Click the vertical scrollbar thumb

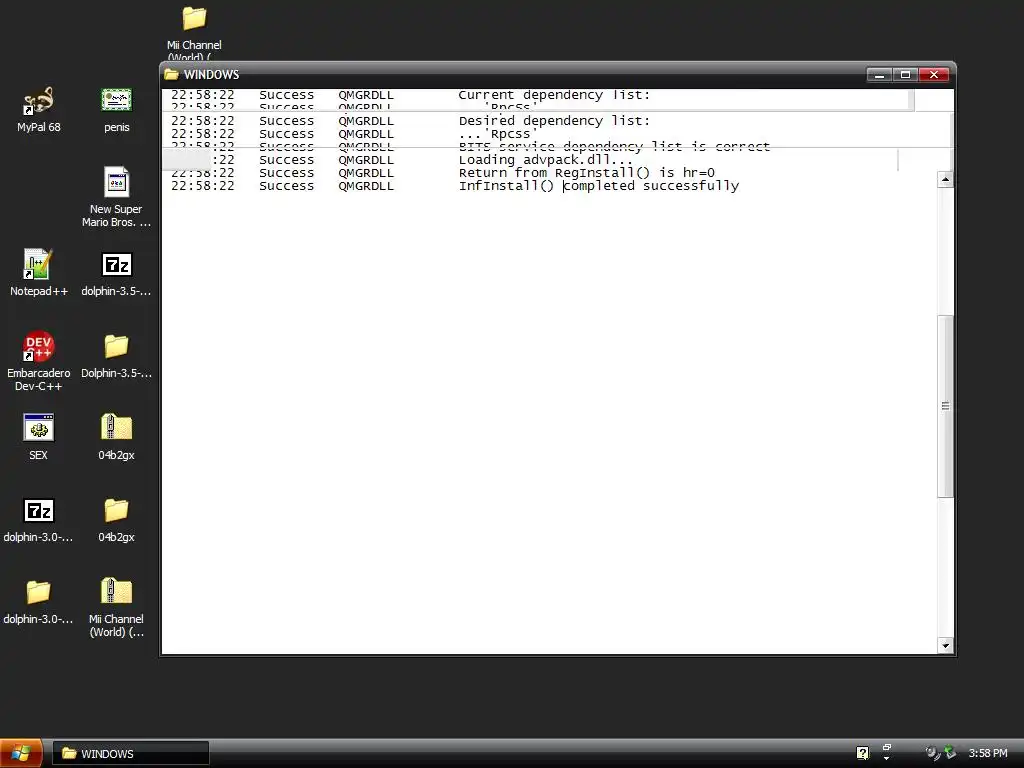pos(945,406)
